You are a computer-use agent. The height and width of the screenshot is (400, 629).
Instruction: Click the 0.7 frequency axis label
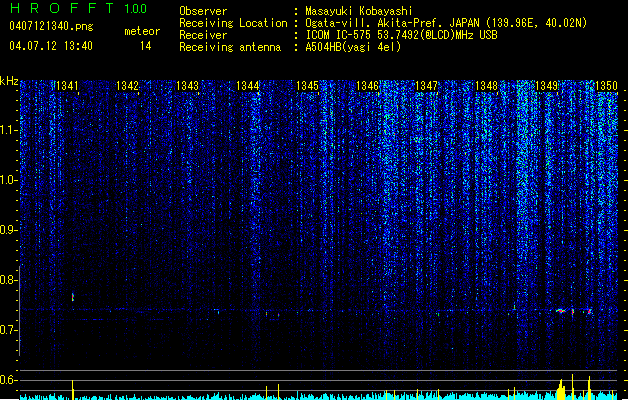click(x=9, y=330)
